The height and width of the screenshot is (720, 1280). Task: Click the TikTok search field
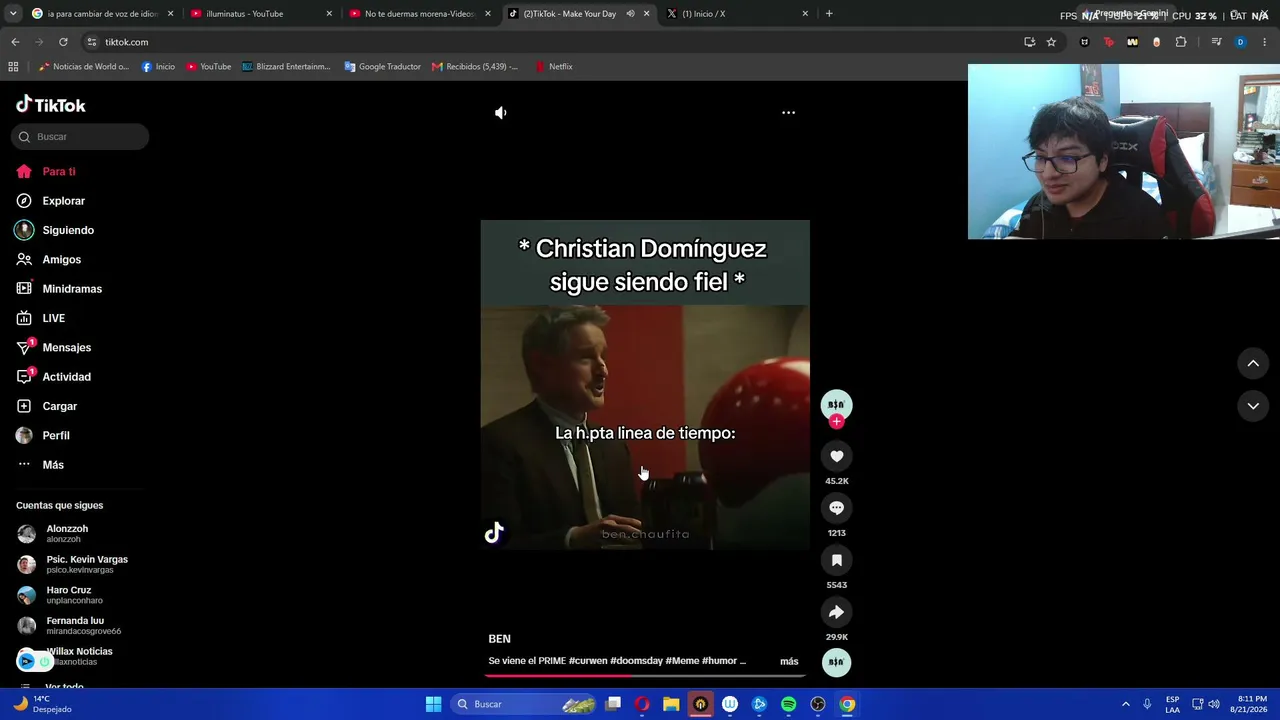click(80, 137)
